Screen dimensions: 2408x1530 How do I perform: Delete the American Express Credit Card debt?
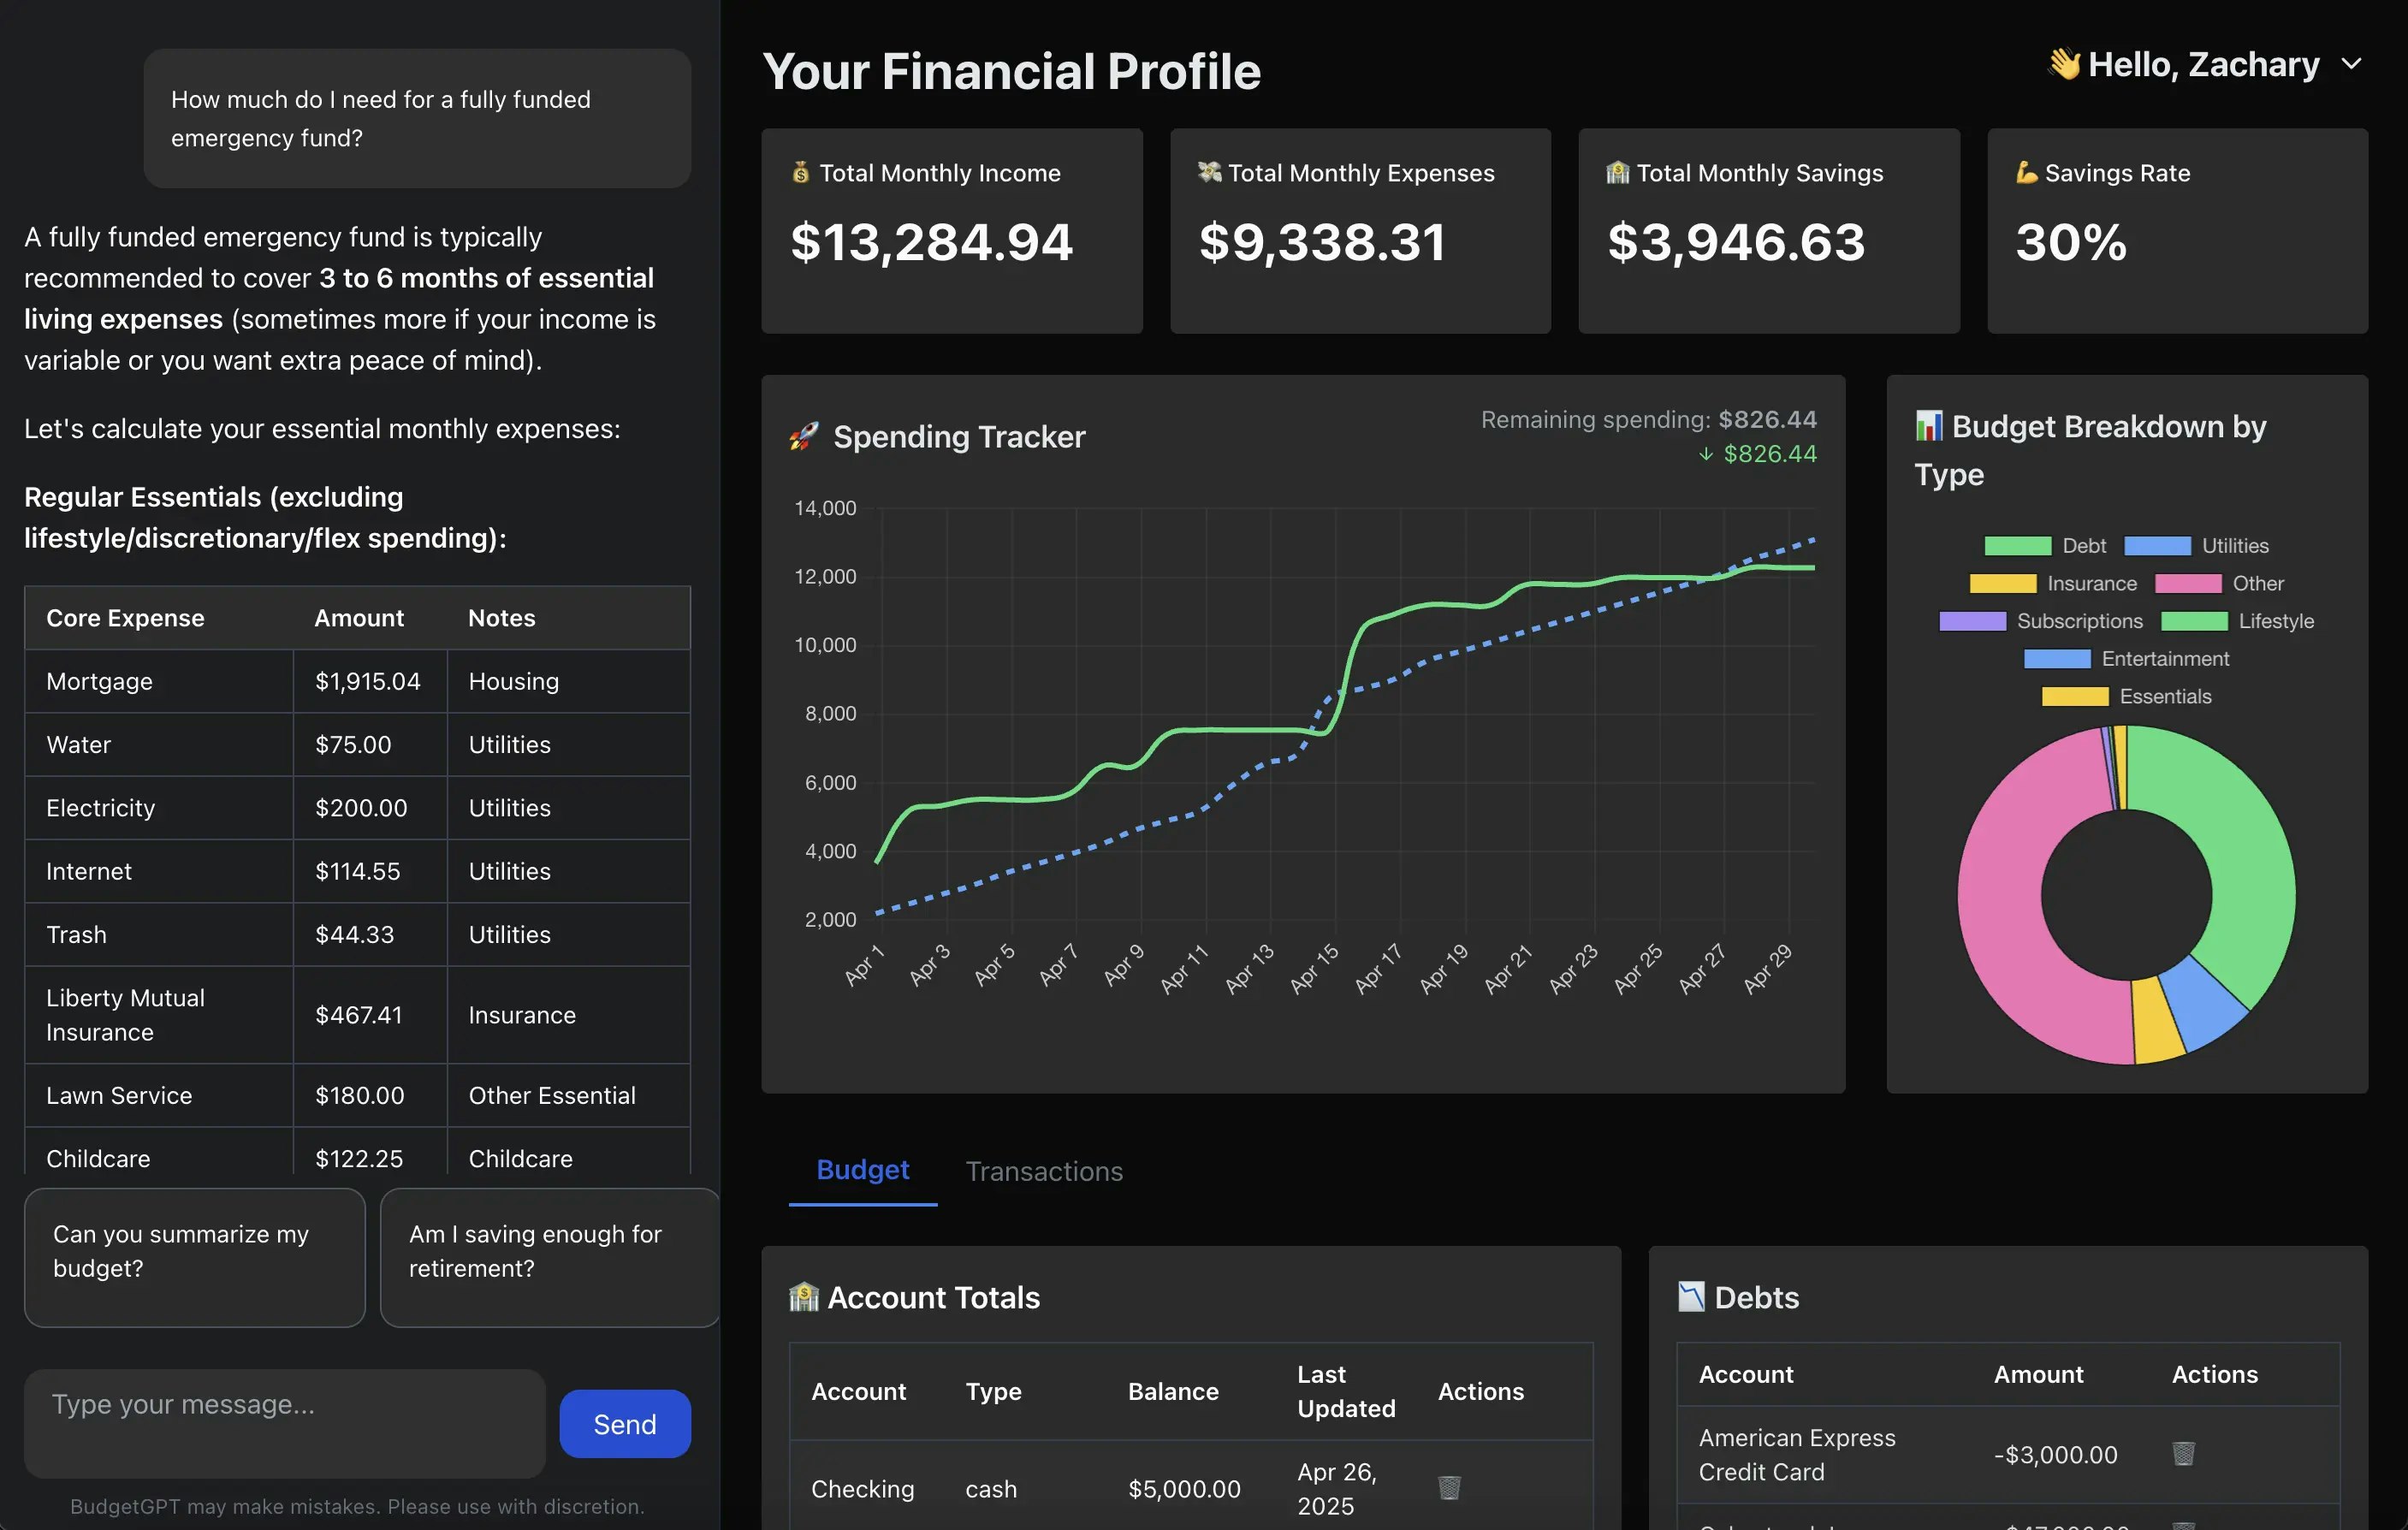[2183, 1453]
